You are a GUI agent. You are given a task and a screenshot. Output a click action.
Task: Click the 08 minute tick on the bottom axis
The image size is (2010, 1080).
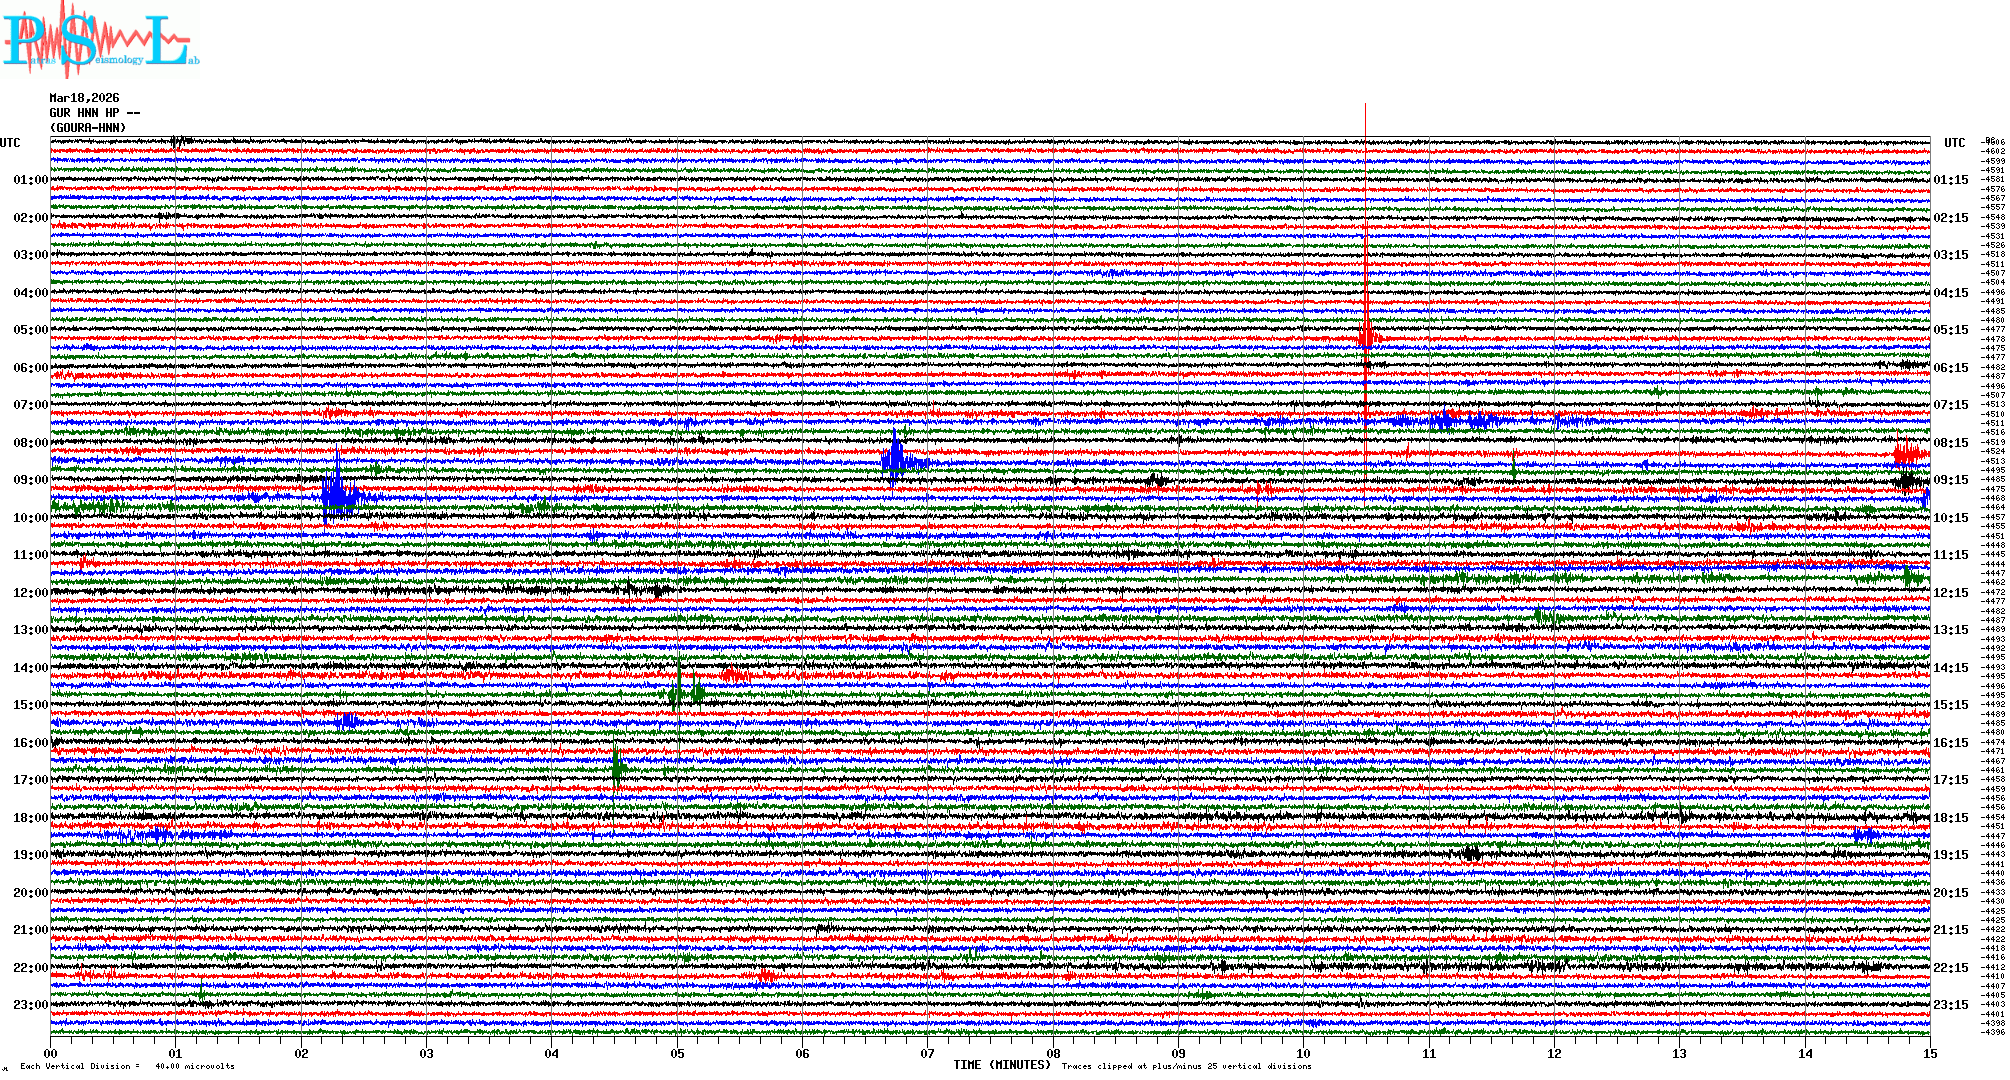click(x=1053, y=1054)
